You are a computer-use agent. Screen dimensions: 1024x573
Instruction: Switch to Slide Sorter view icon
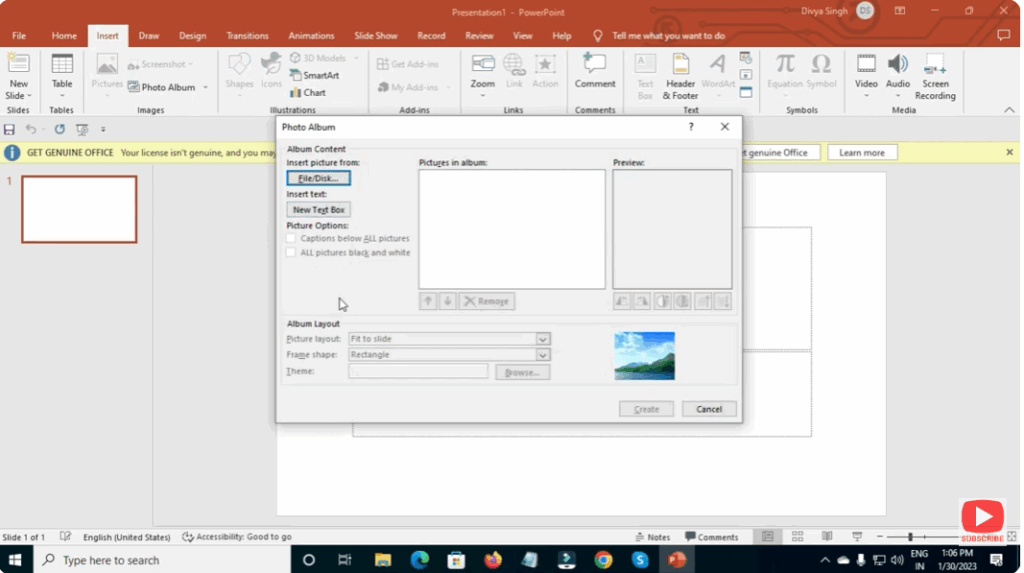[797, 536]
